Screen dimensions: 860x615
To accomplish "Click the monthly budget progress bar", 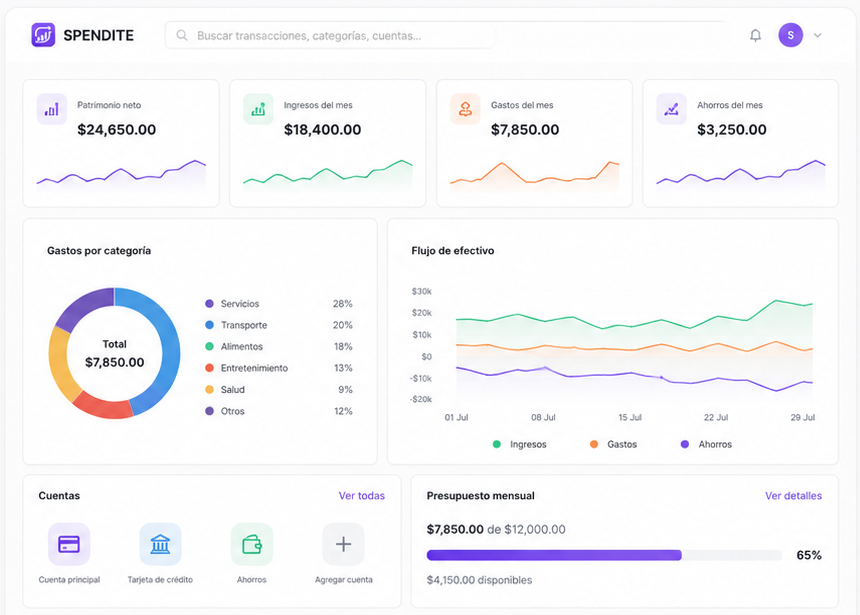I will tap(604, 555).
